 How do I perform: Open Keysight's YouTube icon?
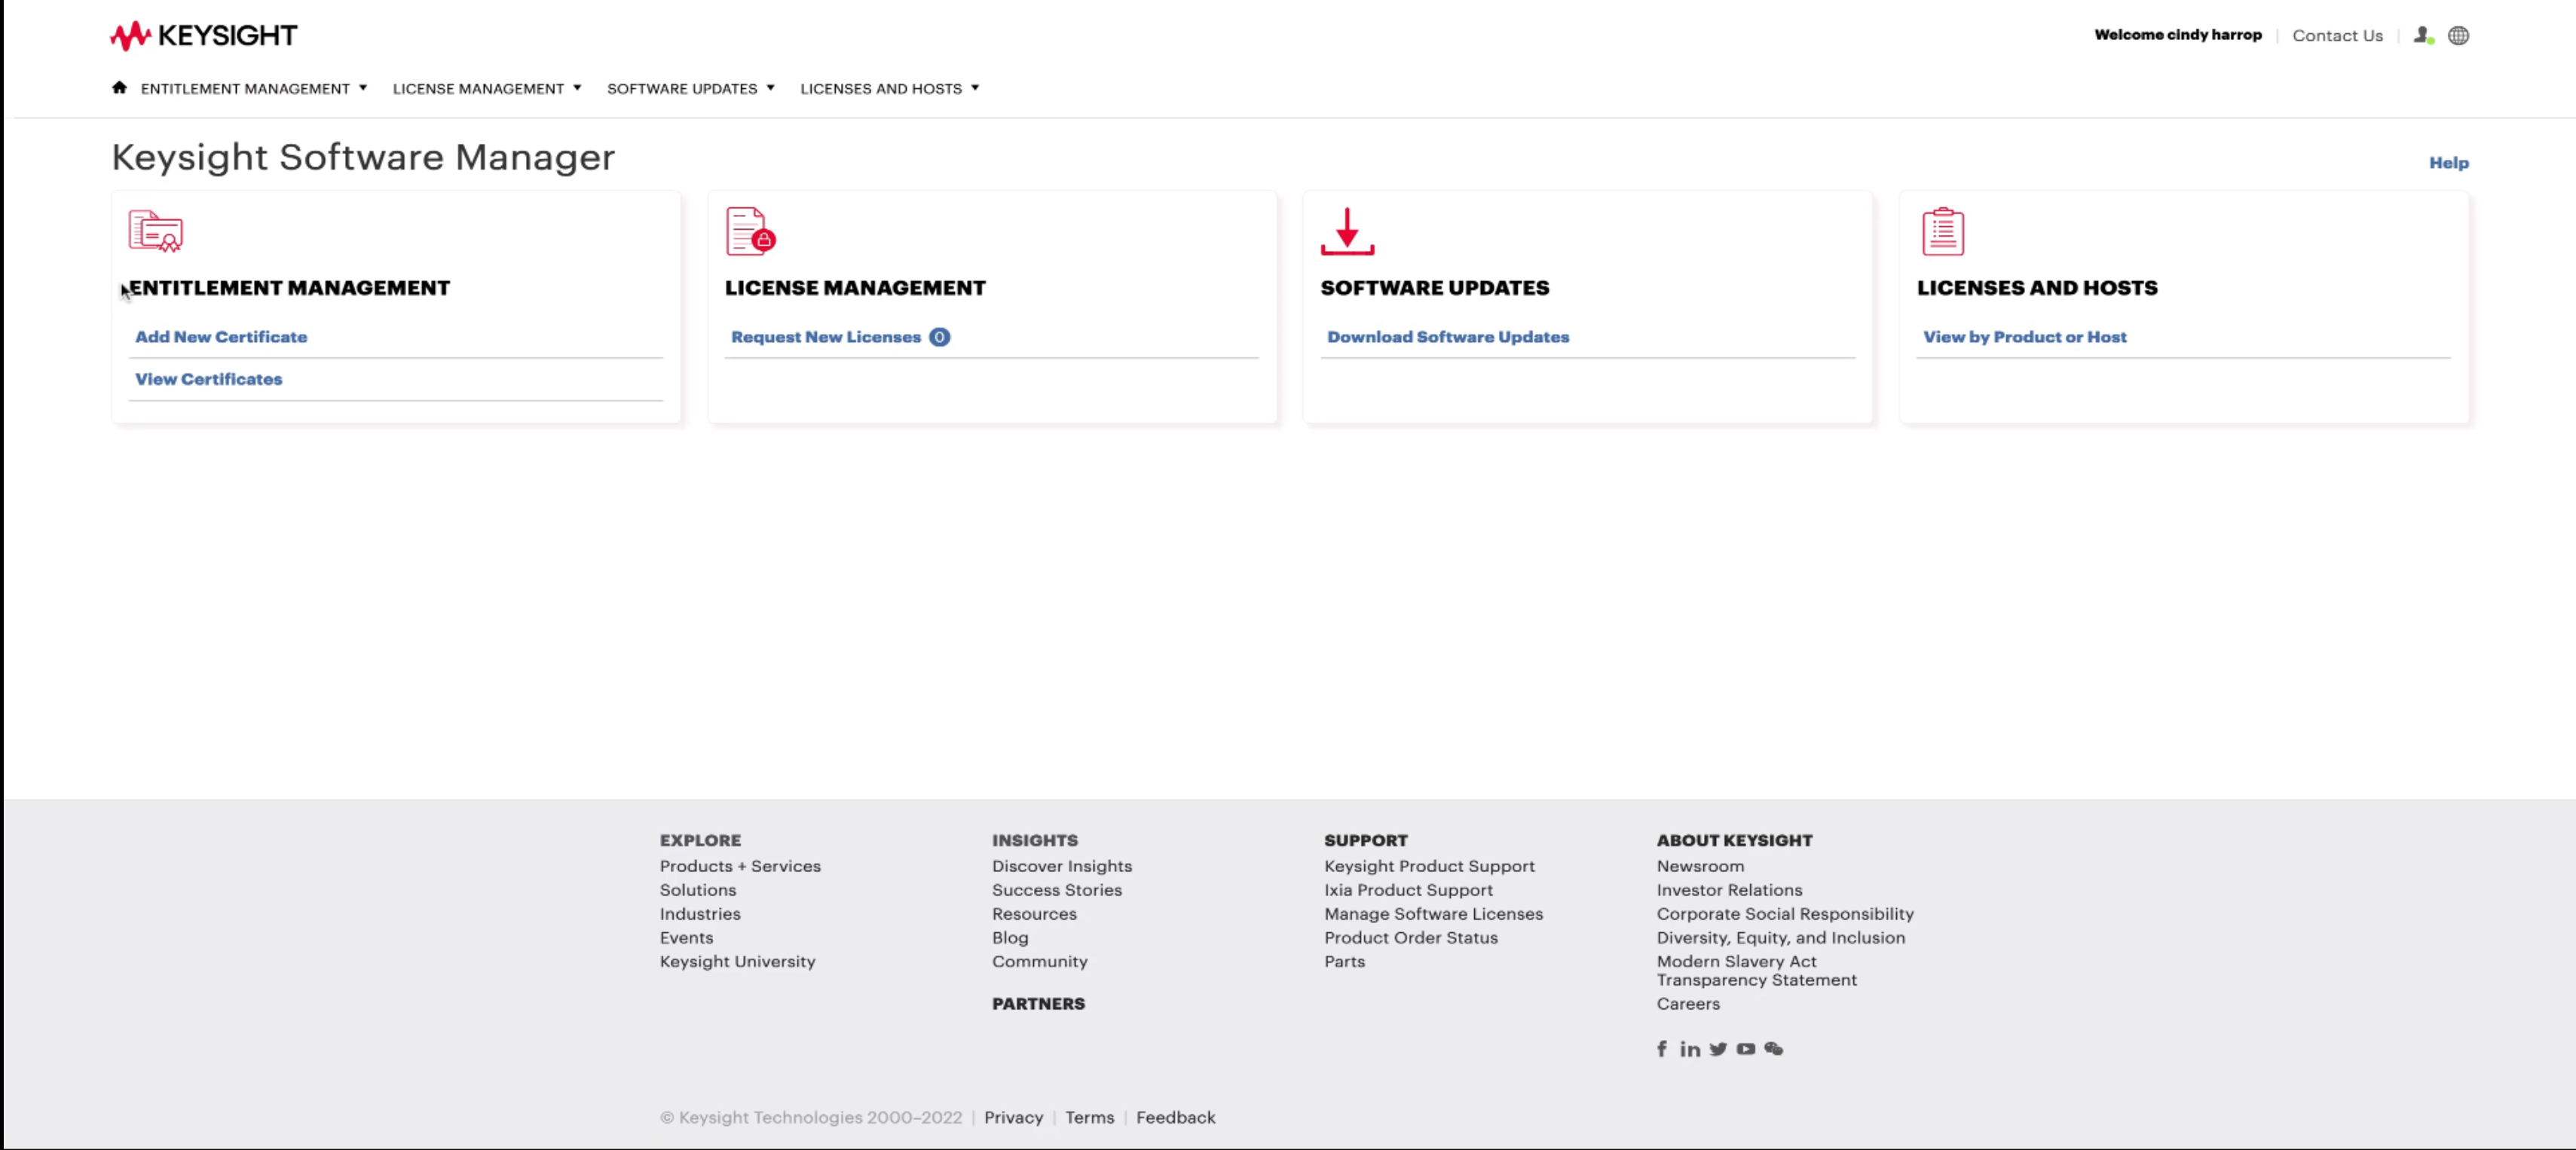pos(1746,1048)
